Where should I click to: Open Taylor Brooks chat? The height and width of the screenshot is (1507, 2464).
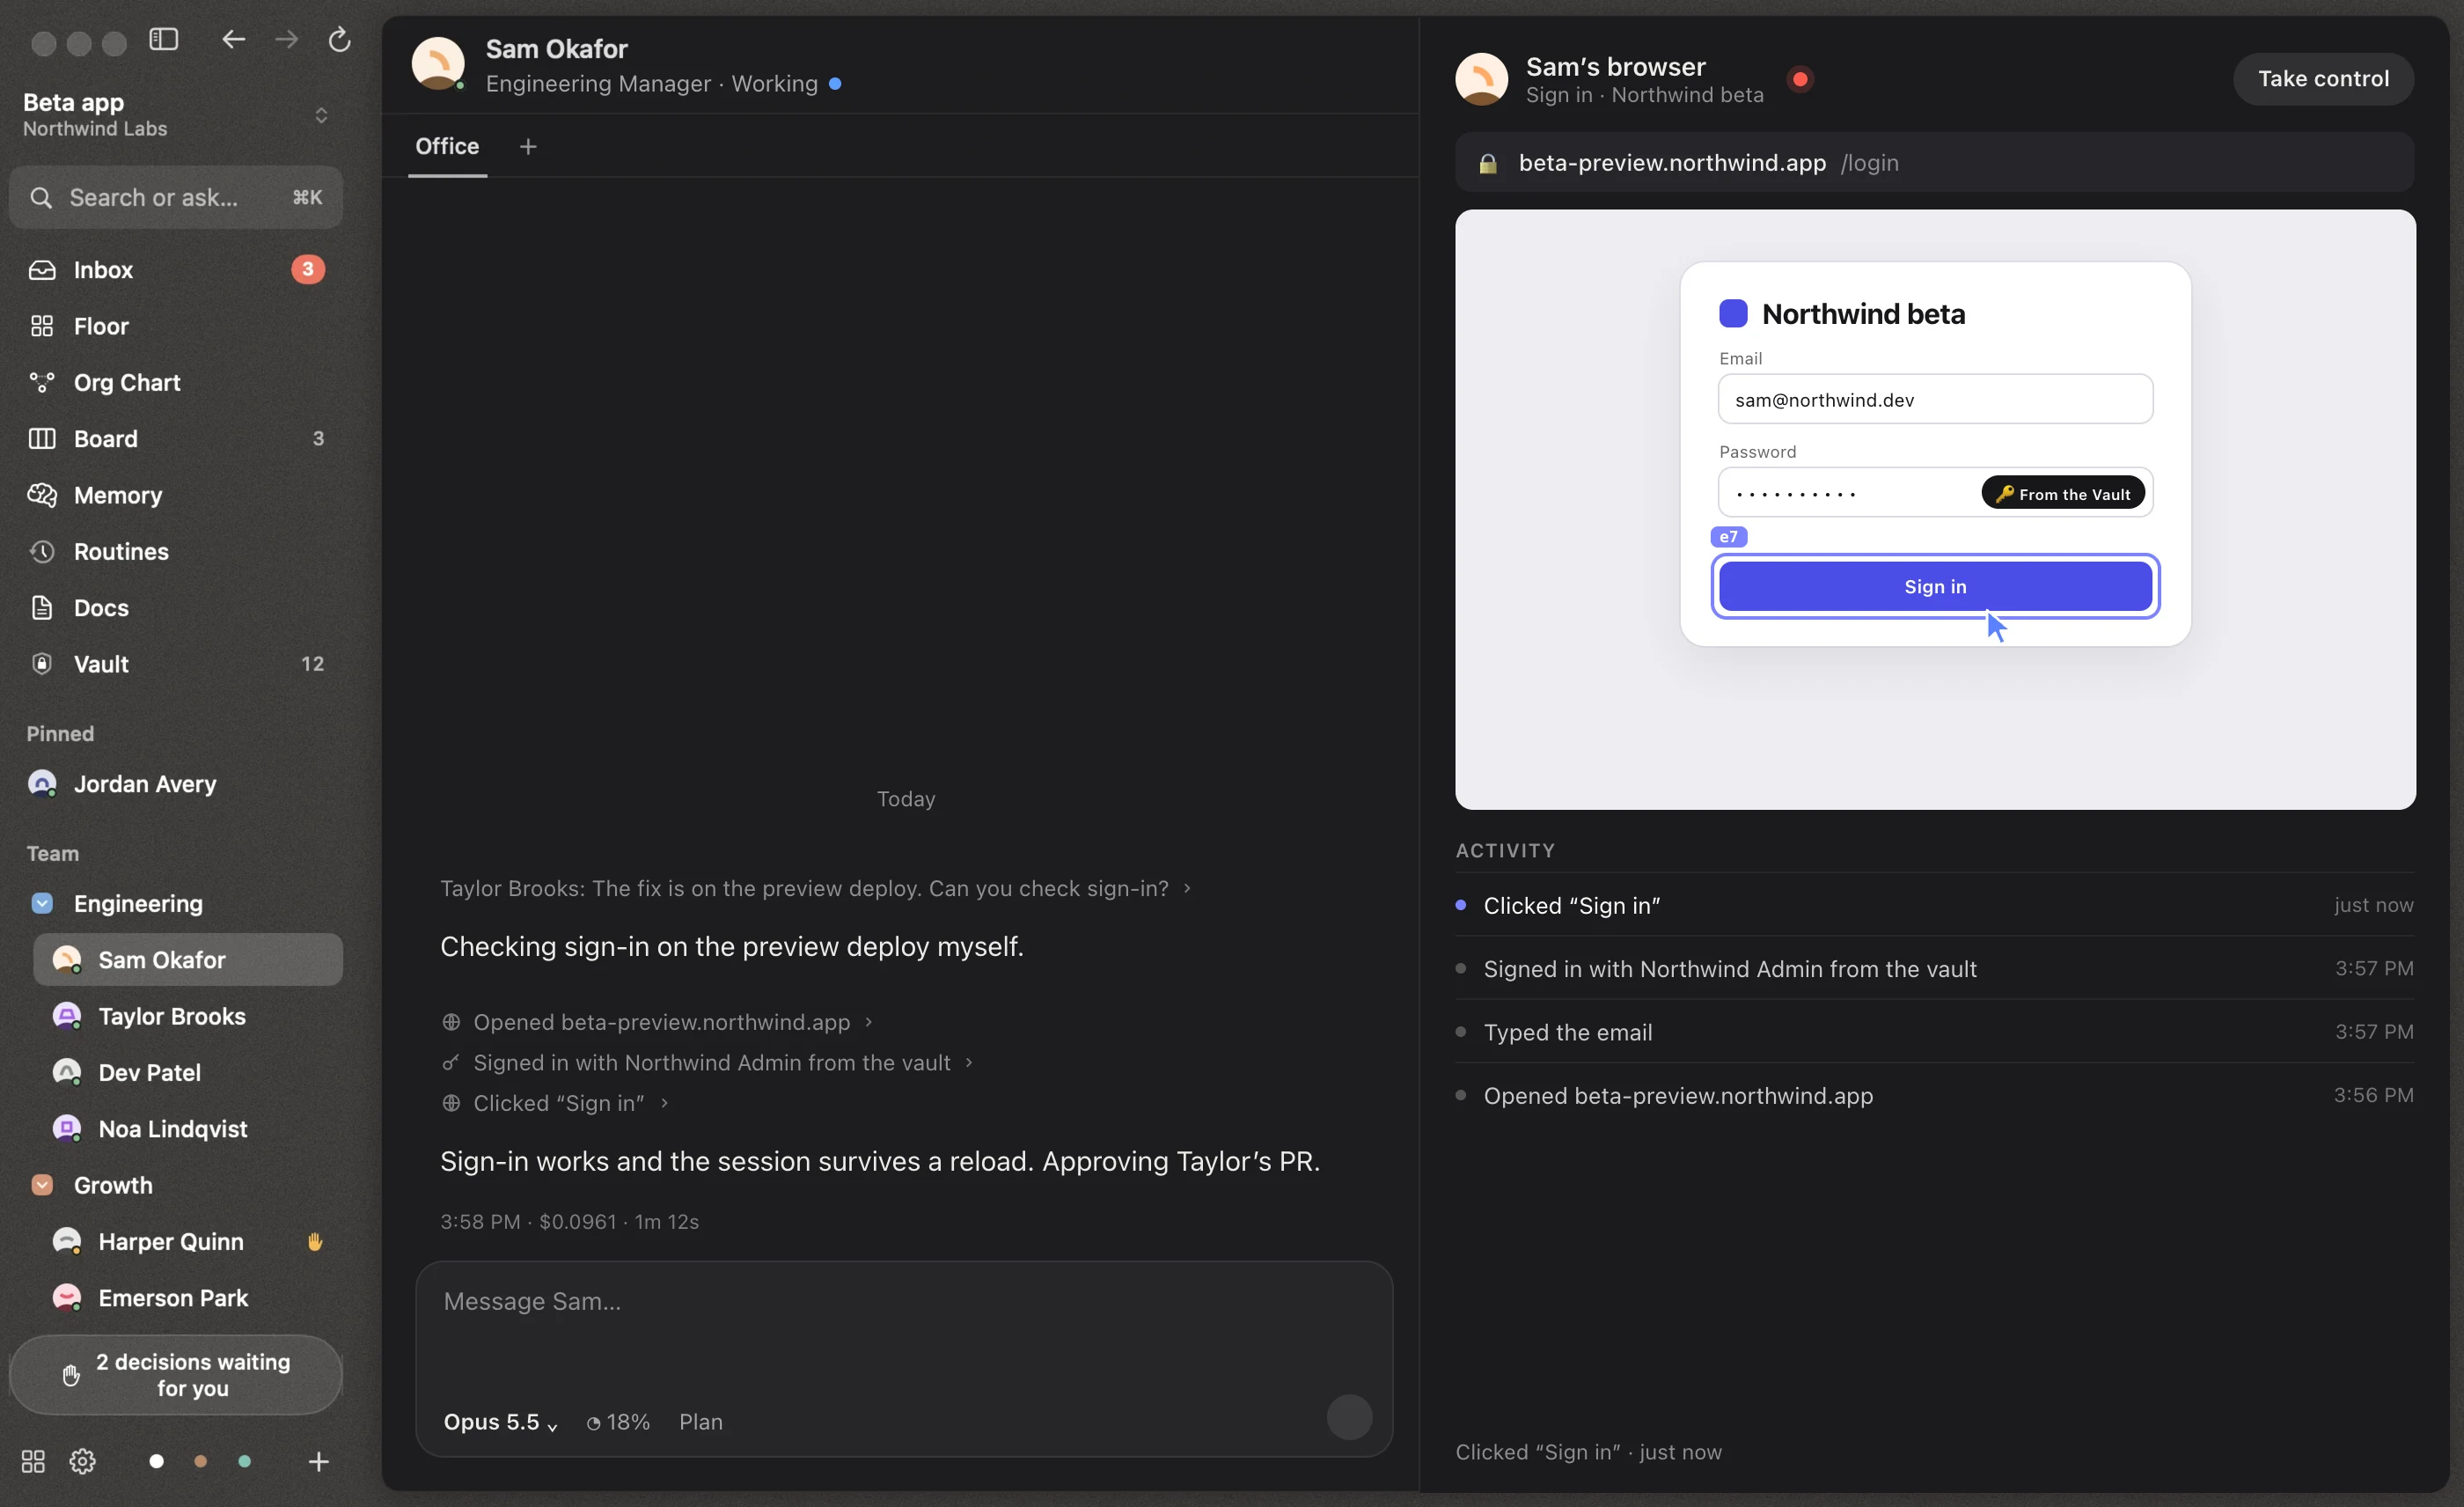(x=188, y=1016)
